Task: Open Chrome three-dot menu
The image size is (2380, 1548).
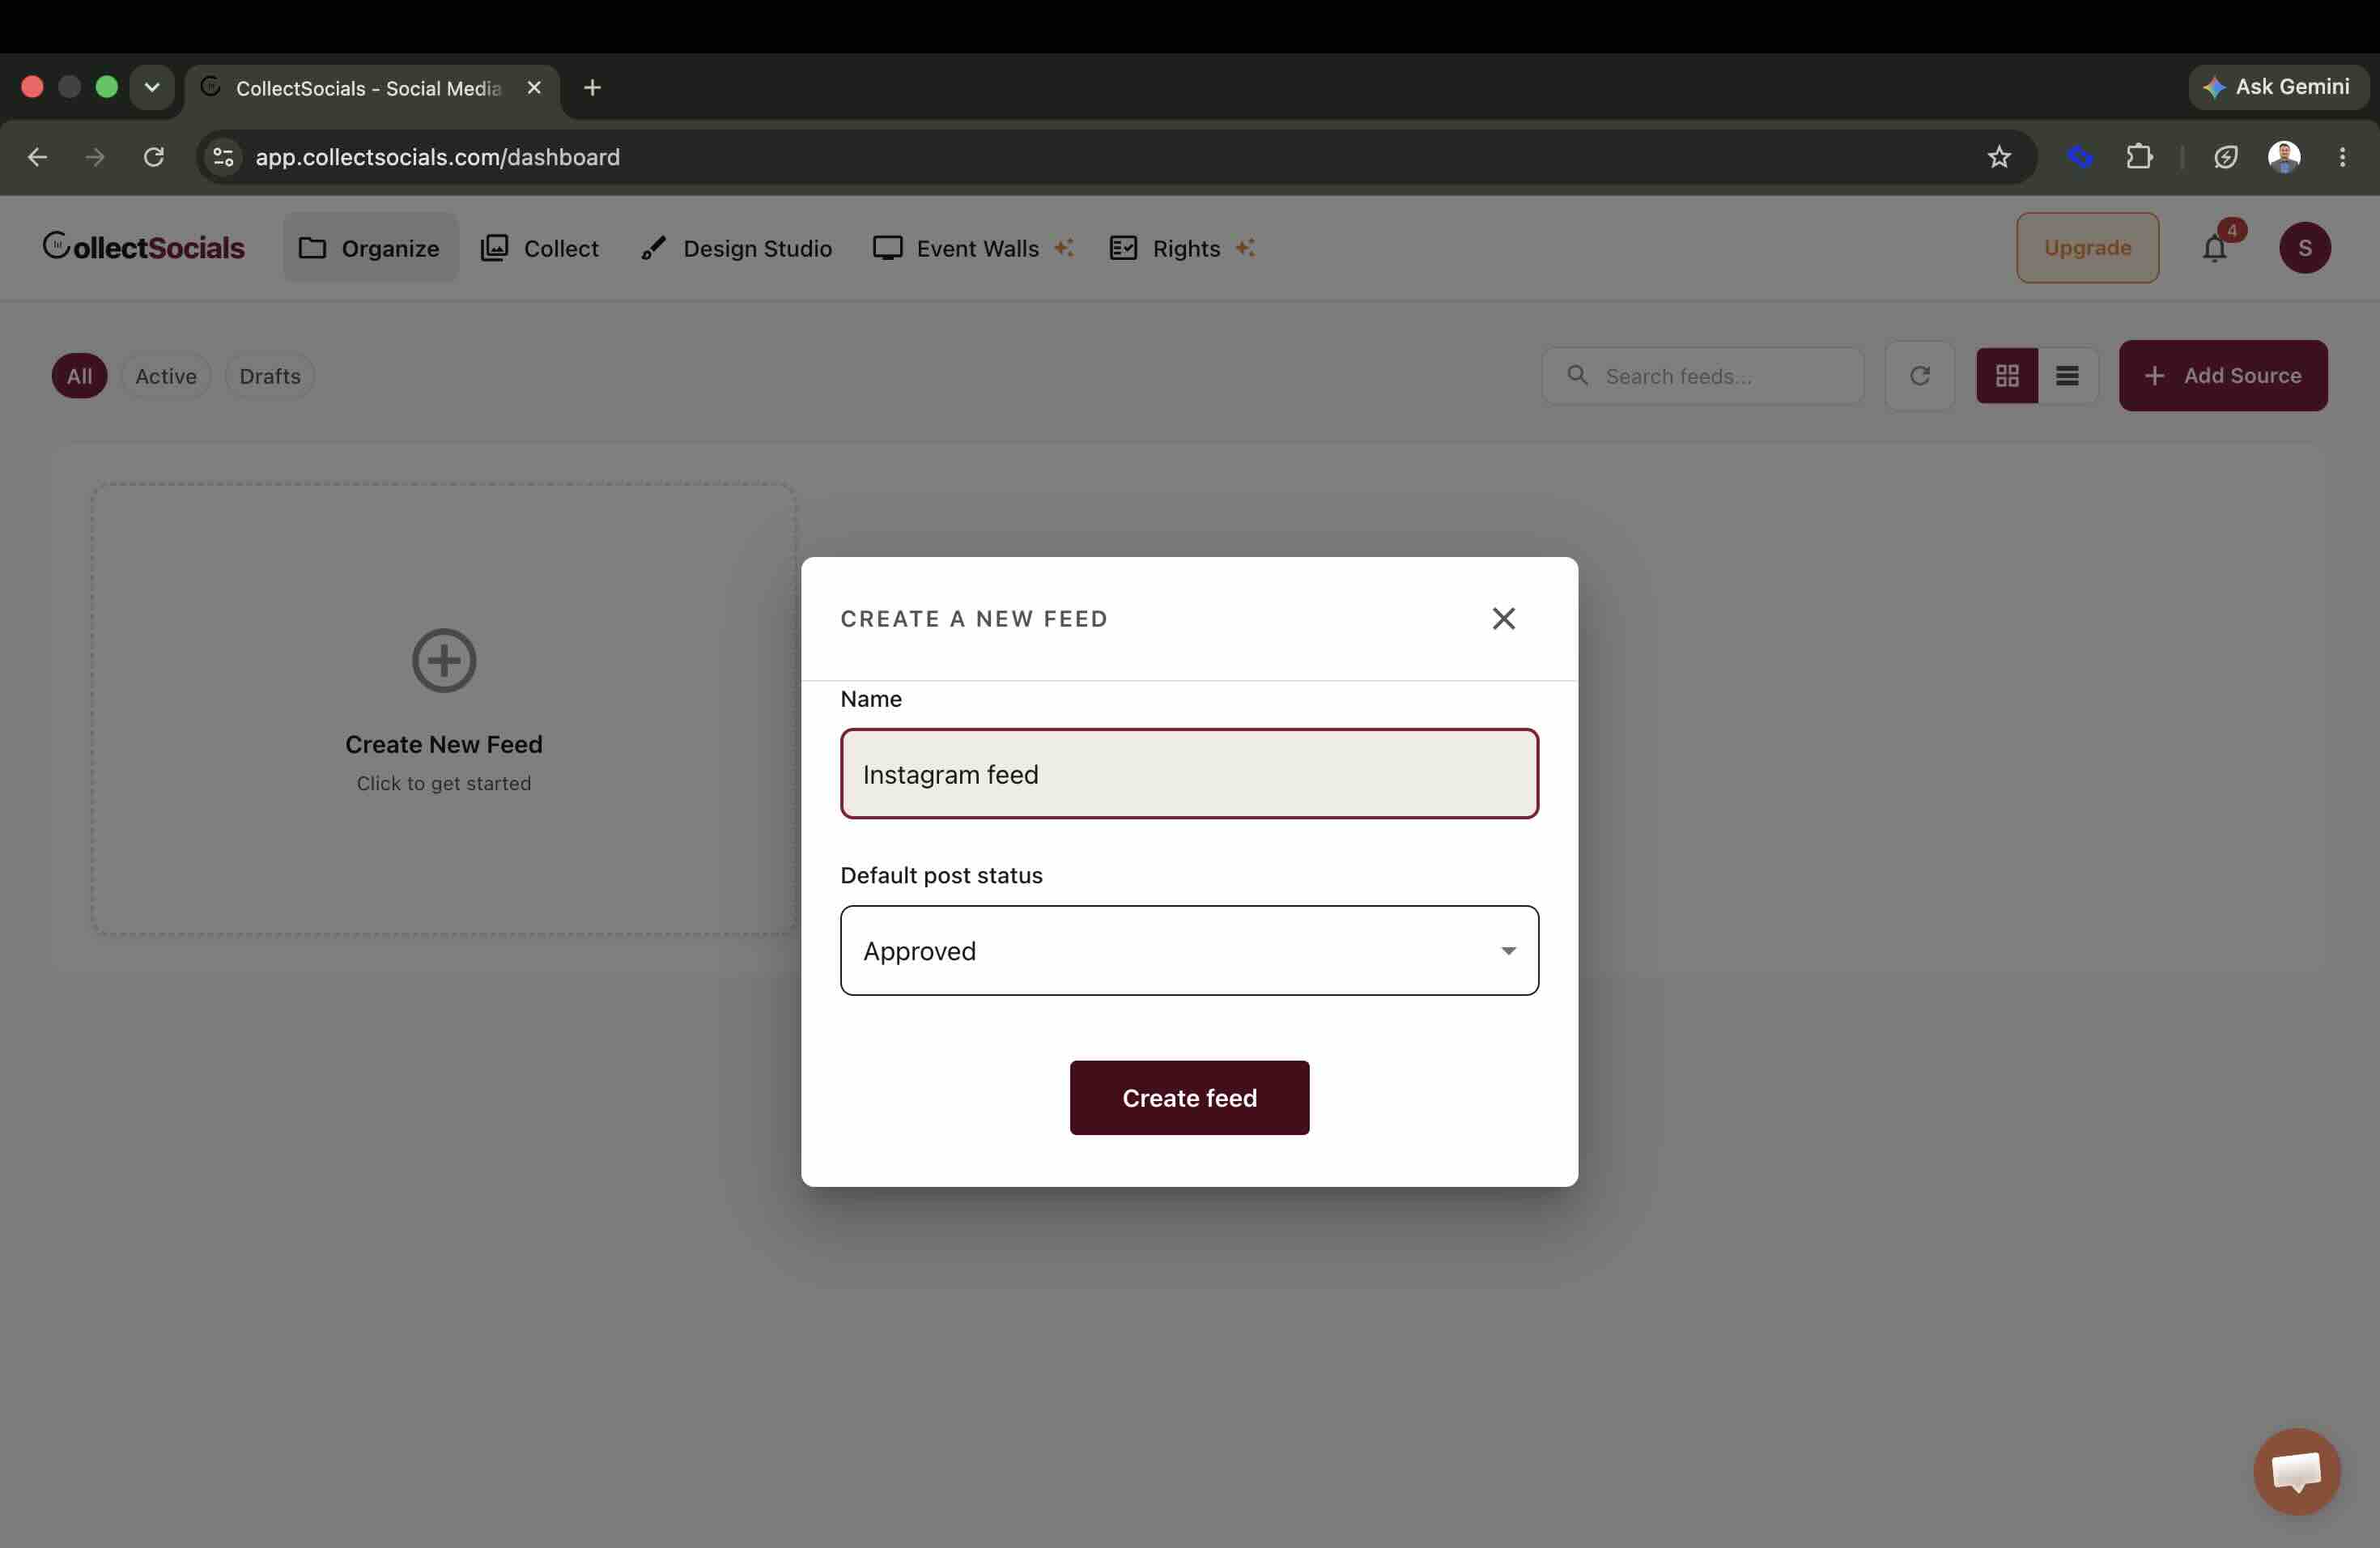Action: coord(2342,157)
